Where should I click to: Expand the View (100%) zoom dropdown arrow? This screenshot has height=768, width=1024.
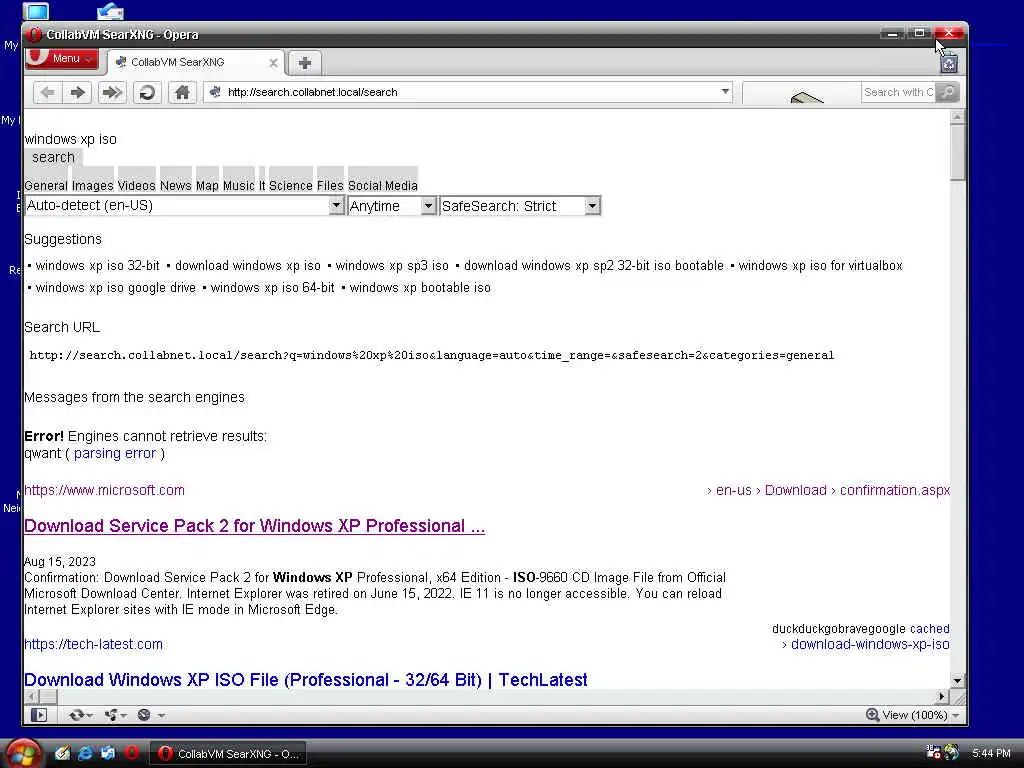coord(955,716)
